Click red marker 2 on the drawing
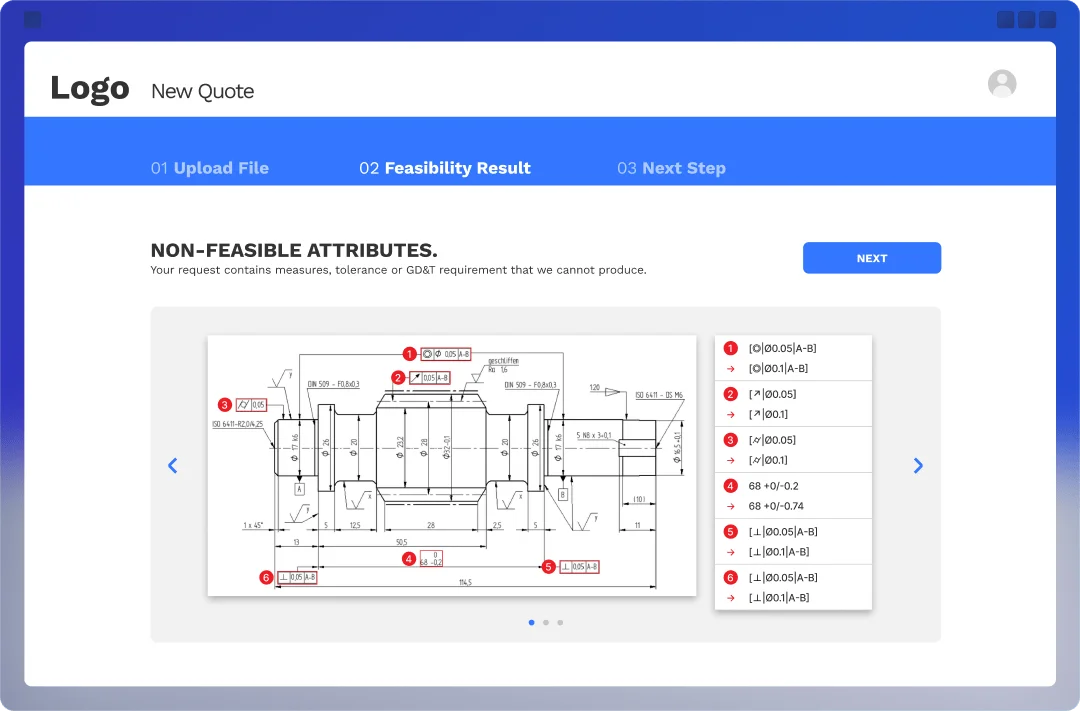This screenshot has height=711, width=1080. pos(397,378)
